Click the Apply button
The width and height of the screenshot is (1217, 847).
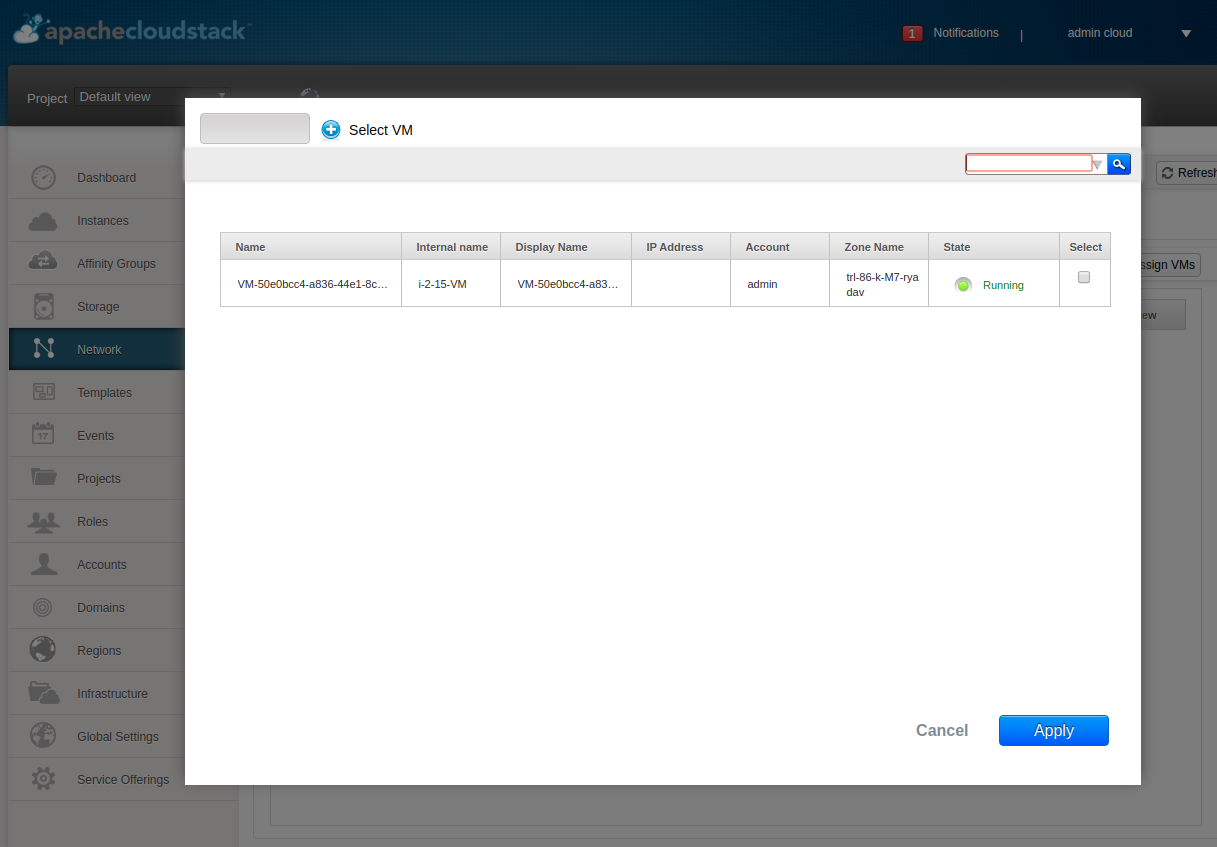(x=1054, y=730)
